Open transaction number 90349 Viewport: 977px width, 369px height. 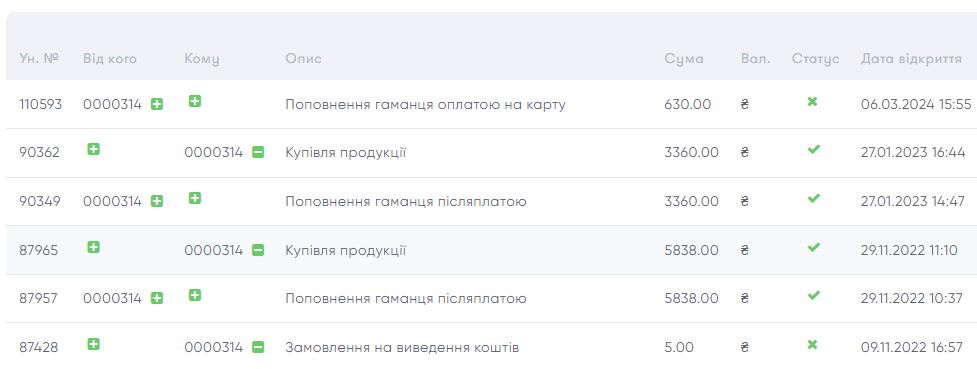click(x=40, y=201)
